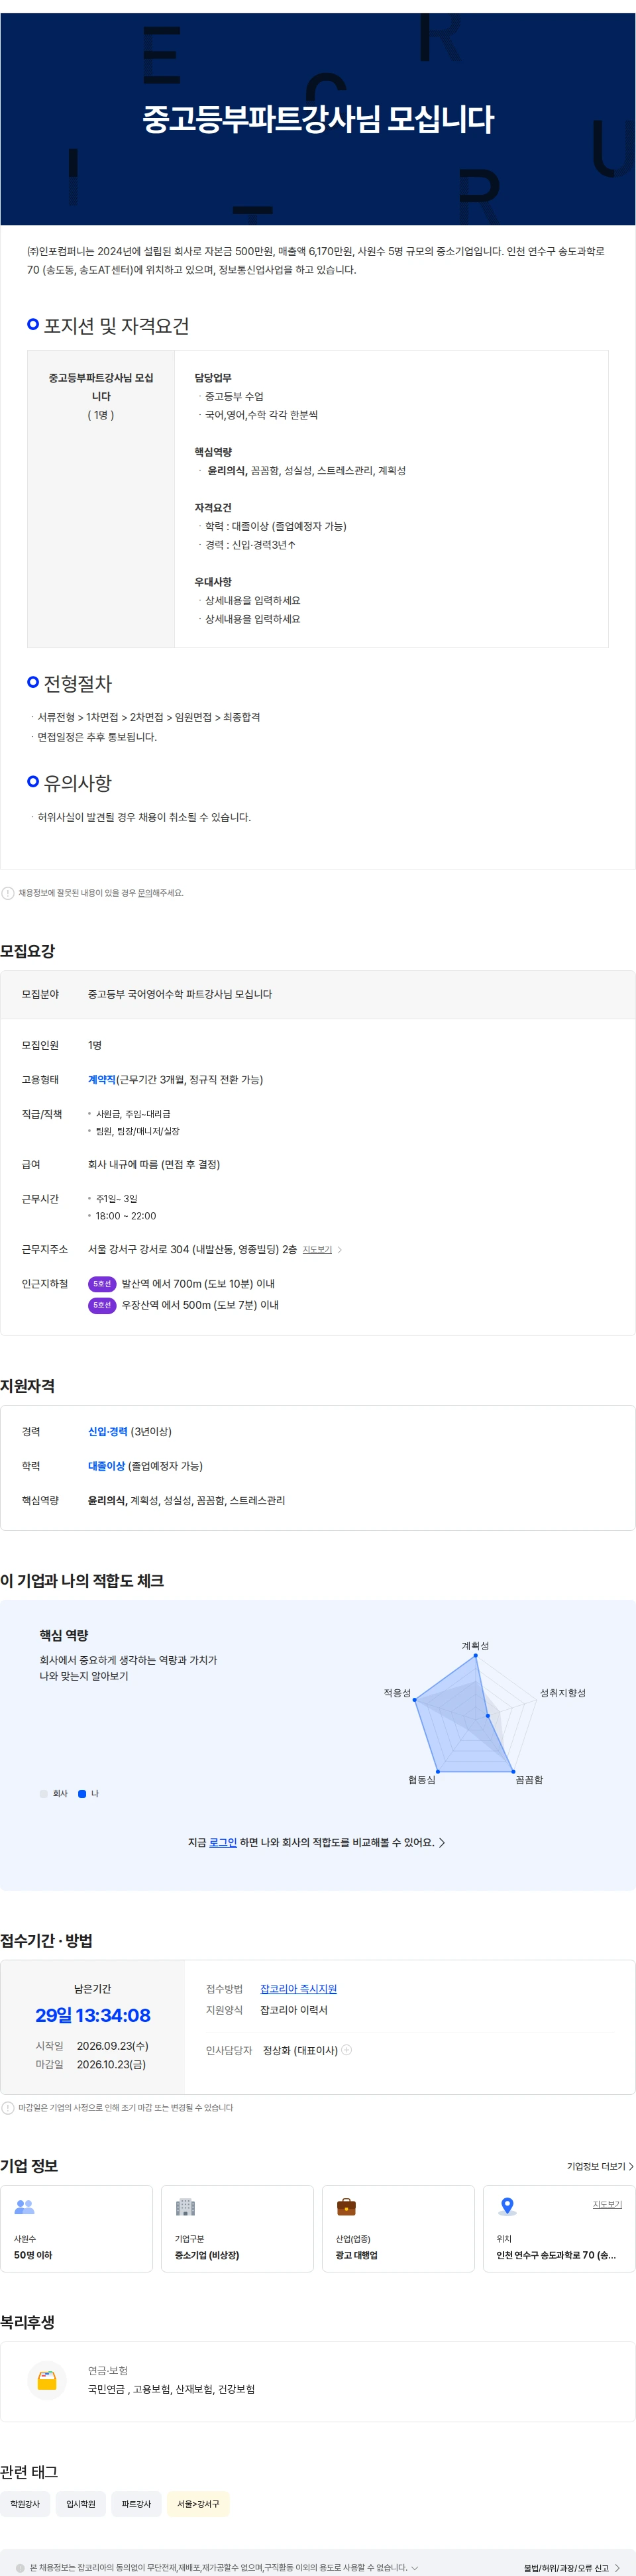Click the 적응성 label on radar chart
The width and height of the screenshot is (636, 2576).
pyautogui.click(x=397, y=1692)
